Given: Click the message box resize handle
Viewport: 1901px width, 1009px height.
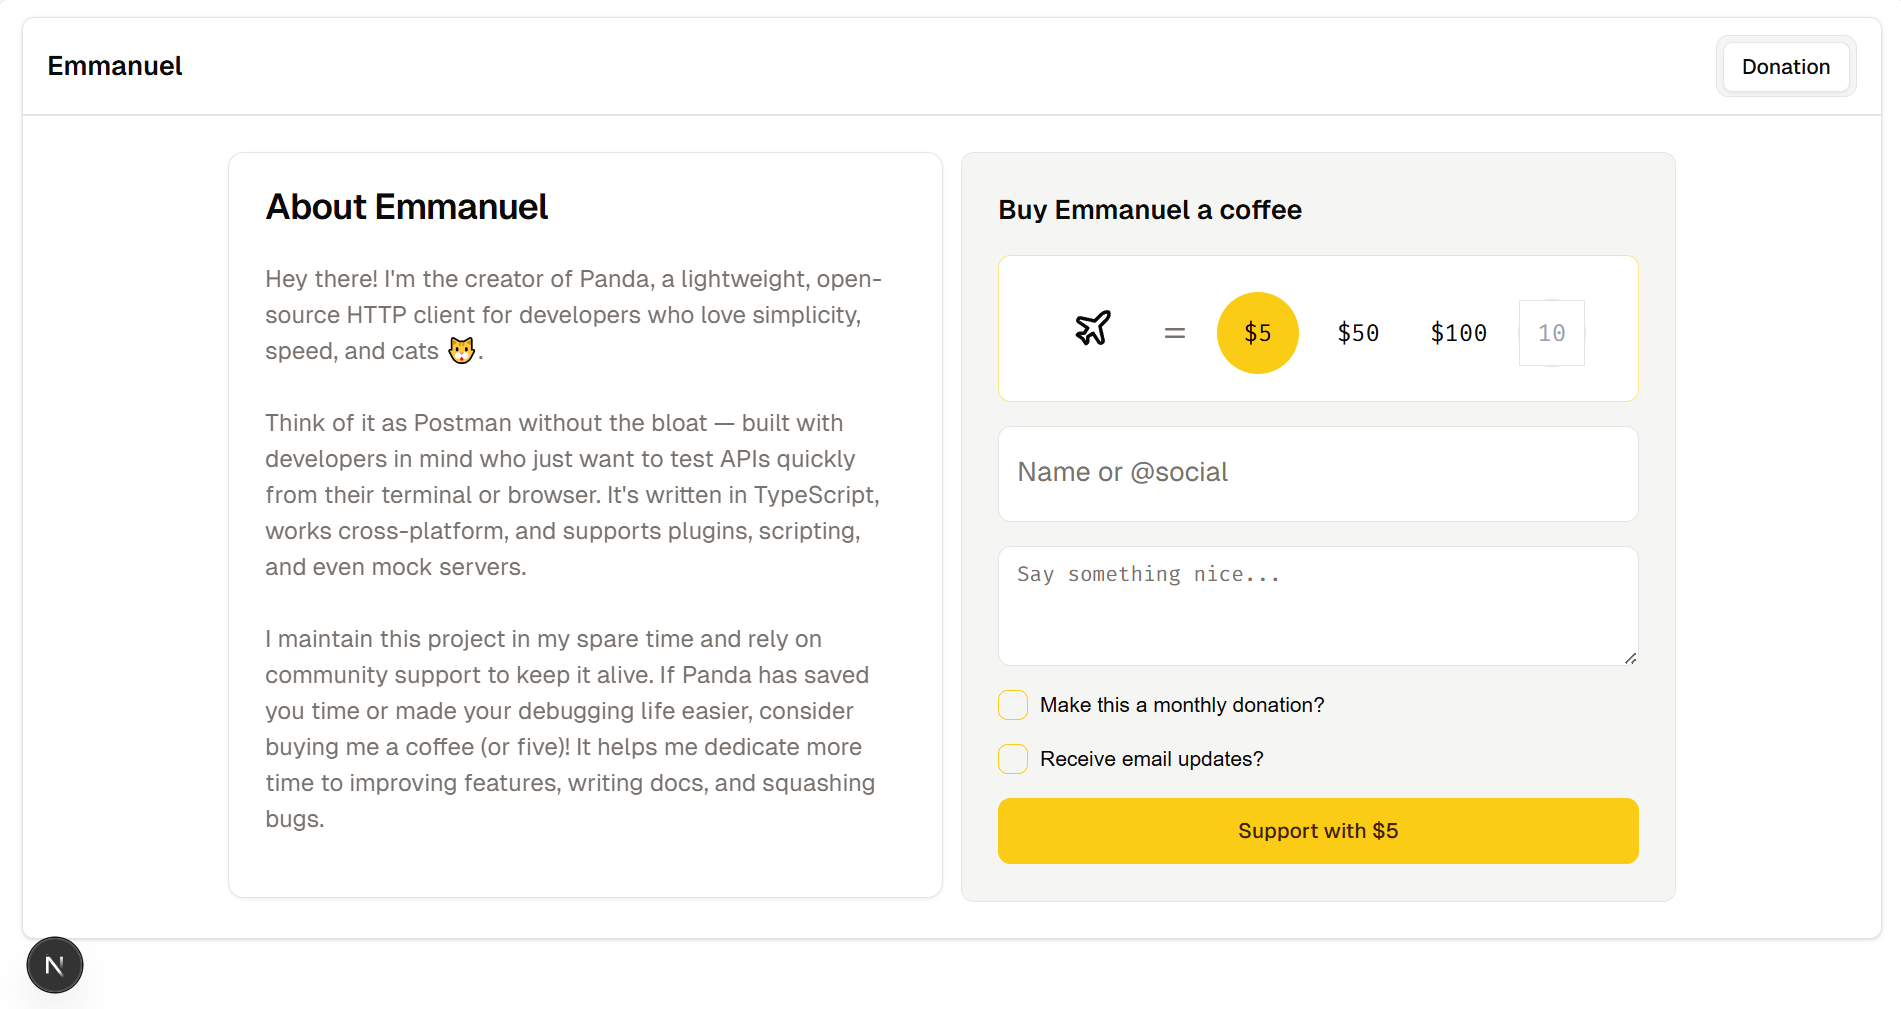Looking at the screenshot, I should 1630,657.
